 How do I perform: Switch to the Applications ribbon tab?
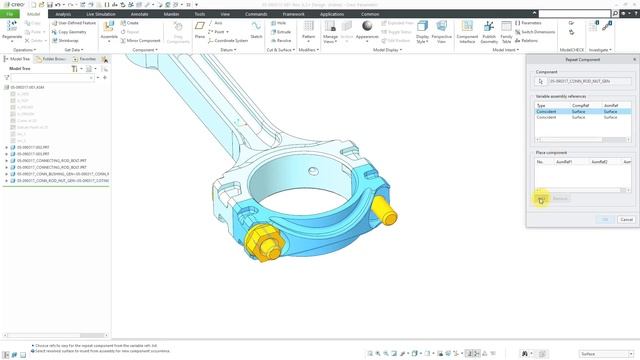pos(332,14)
